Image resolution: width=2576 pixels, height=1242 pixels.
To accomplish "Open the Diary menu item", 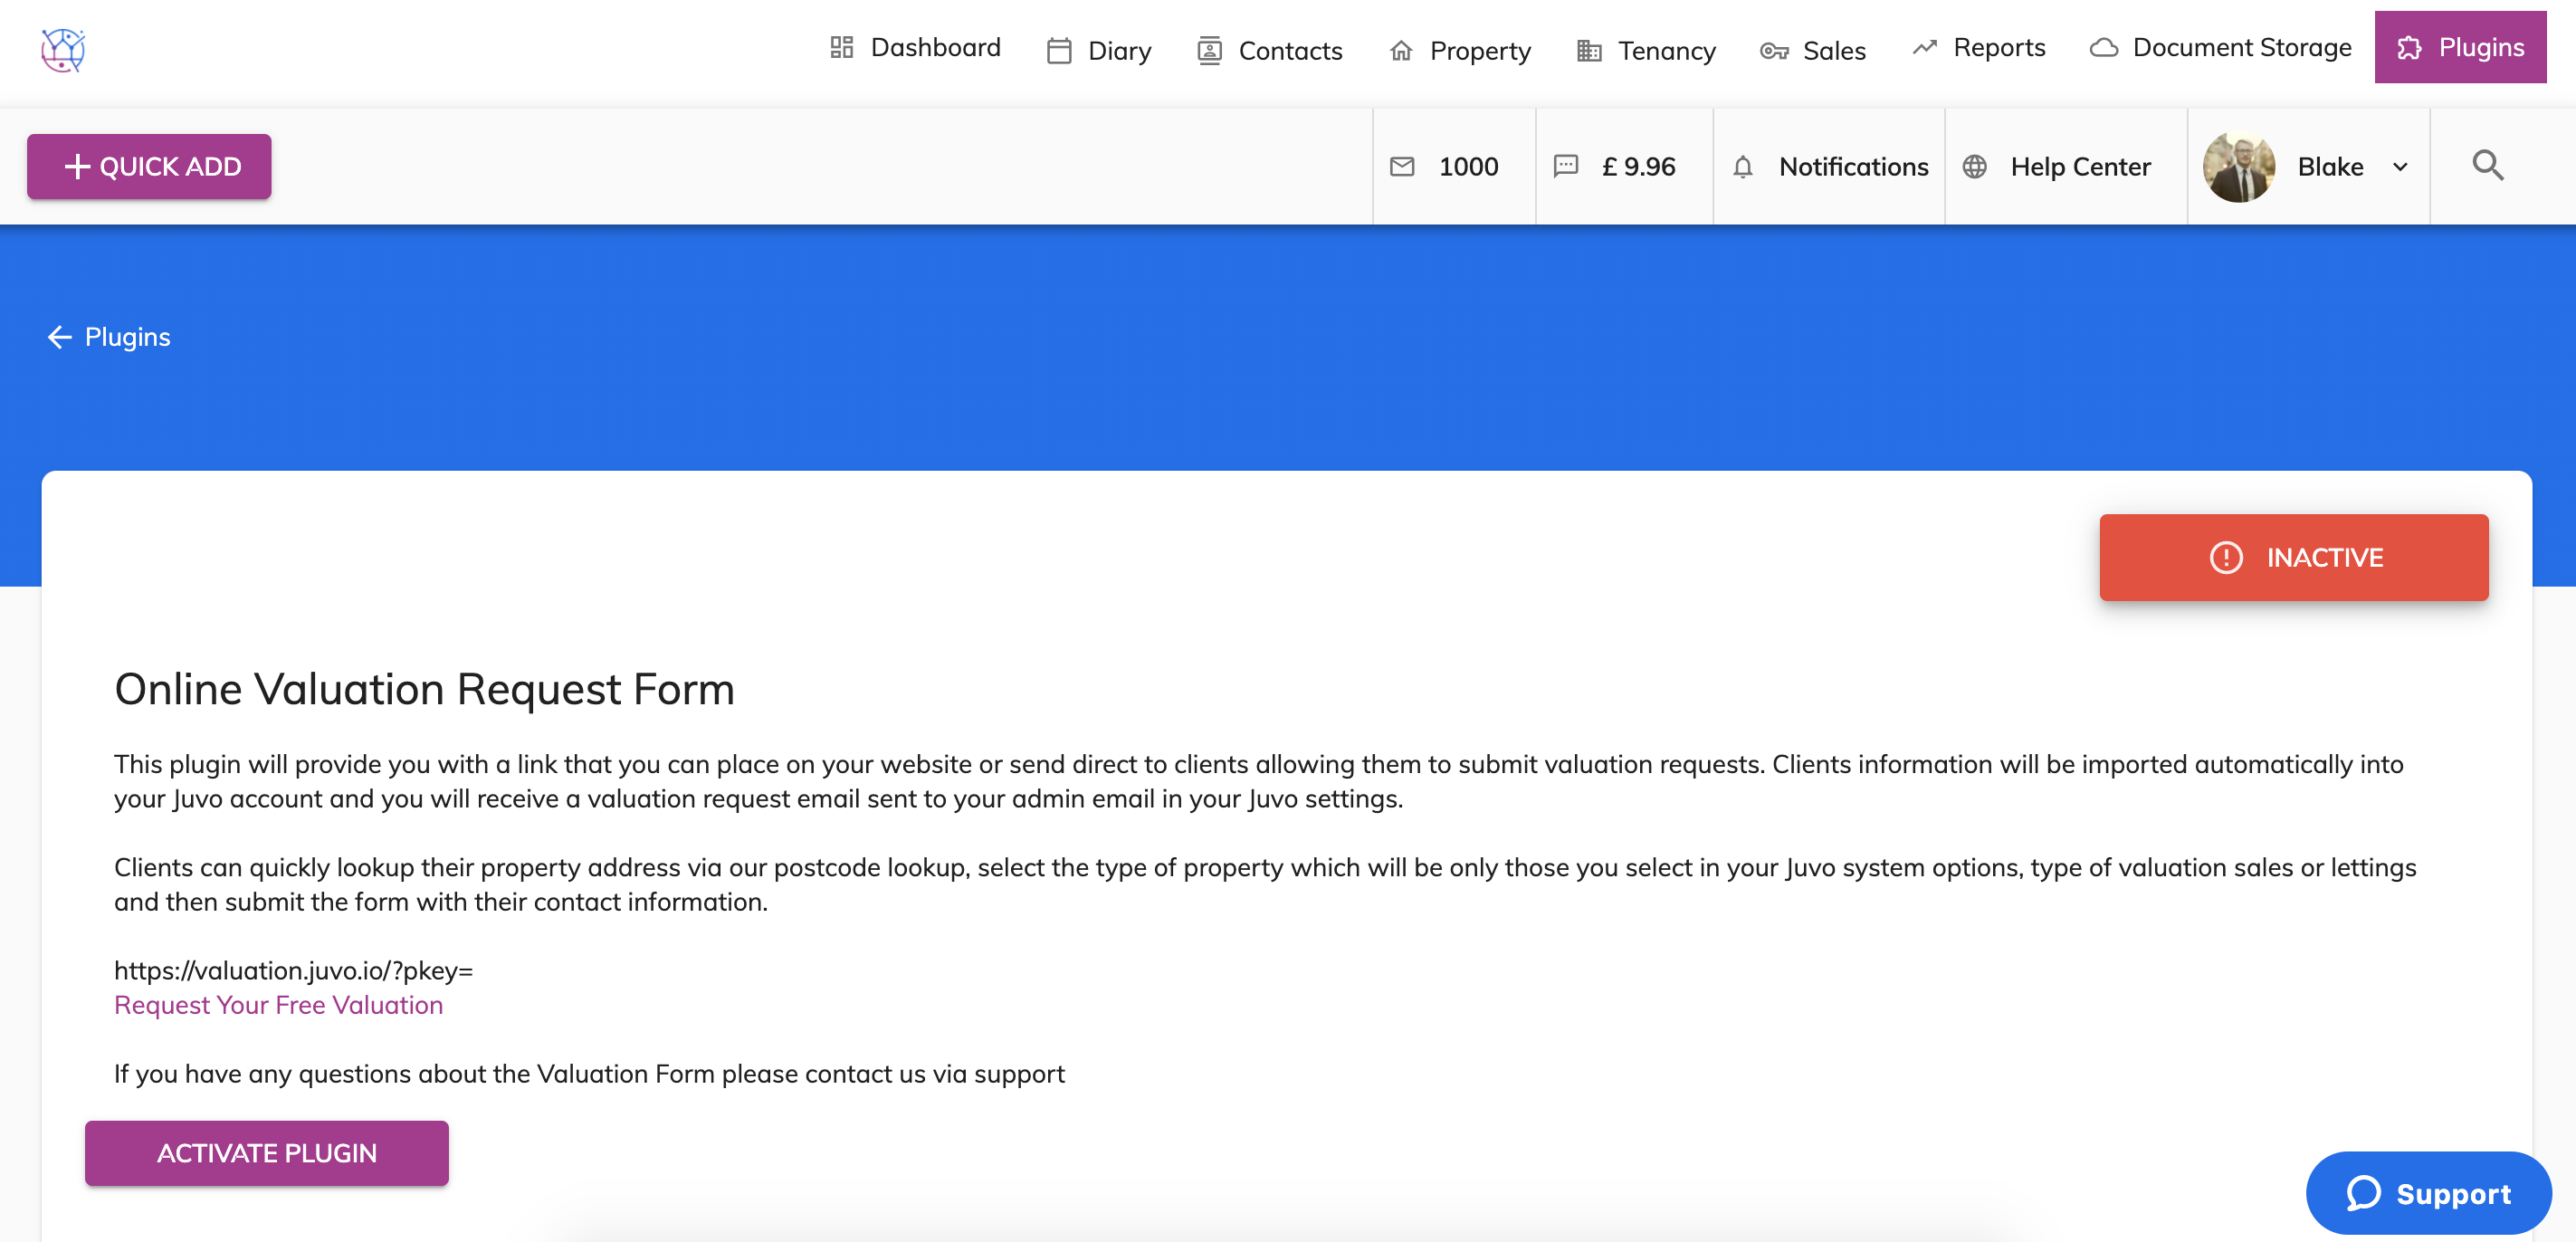I will coord(1099,50).
